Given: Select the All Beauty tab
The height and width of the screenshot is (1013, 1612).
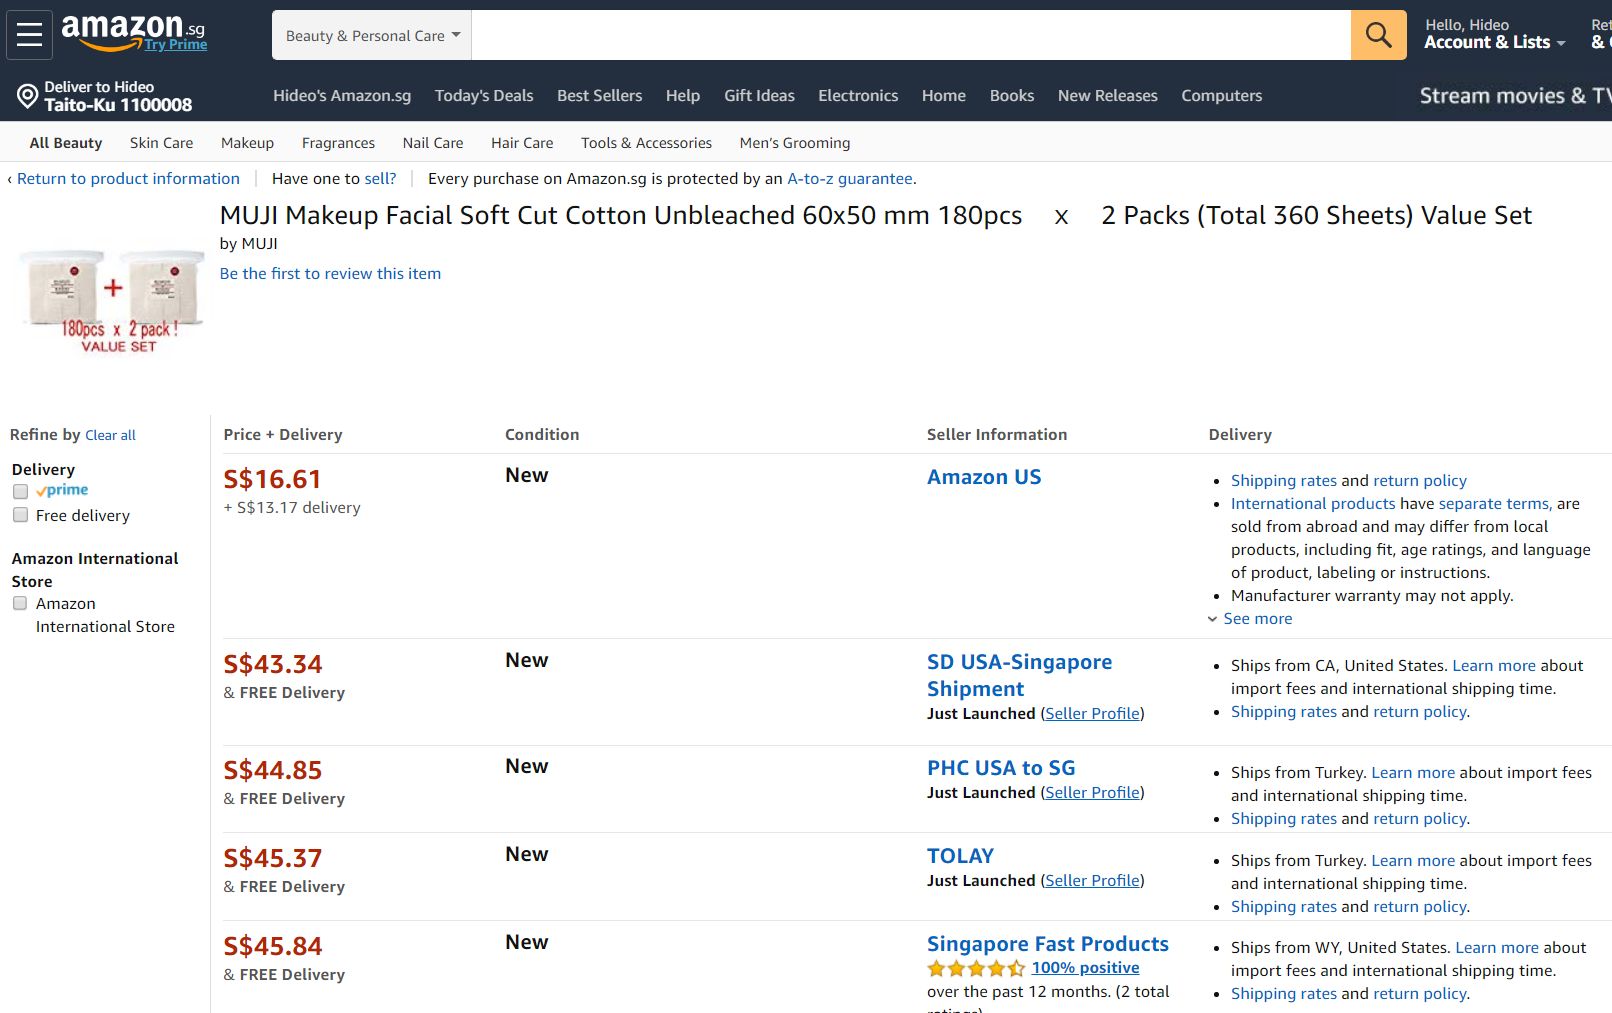Looking at the screenshot, I should pos(66,143).
